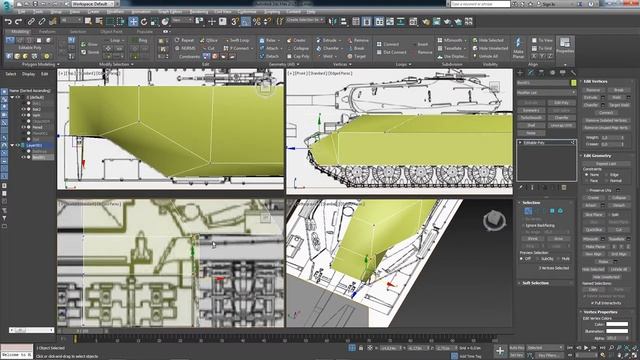This screenshot has height=360, width=640.
Task: Open the Utilities command panel tab
Action: tap(573, 73)
